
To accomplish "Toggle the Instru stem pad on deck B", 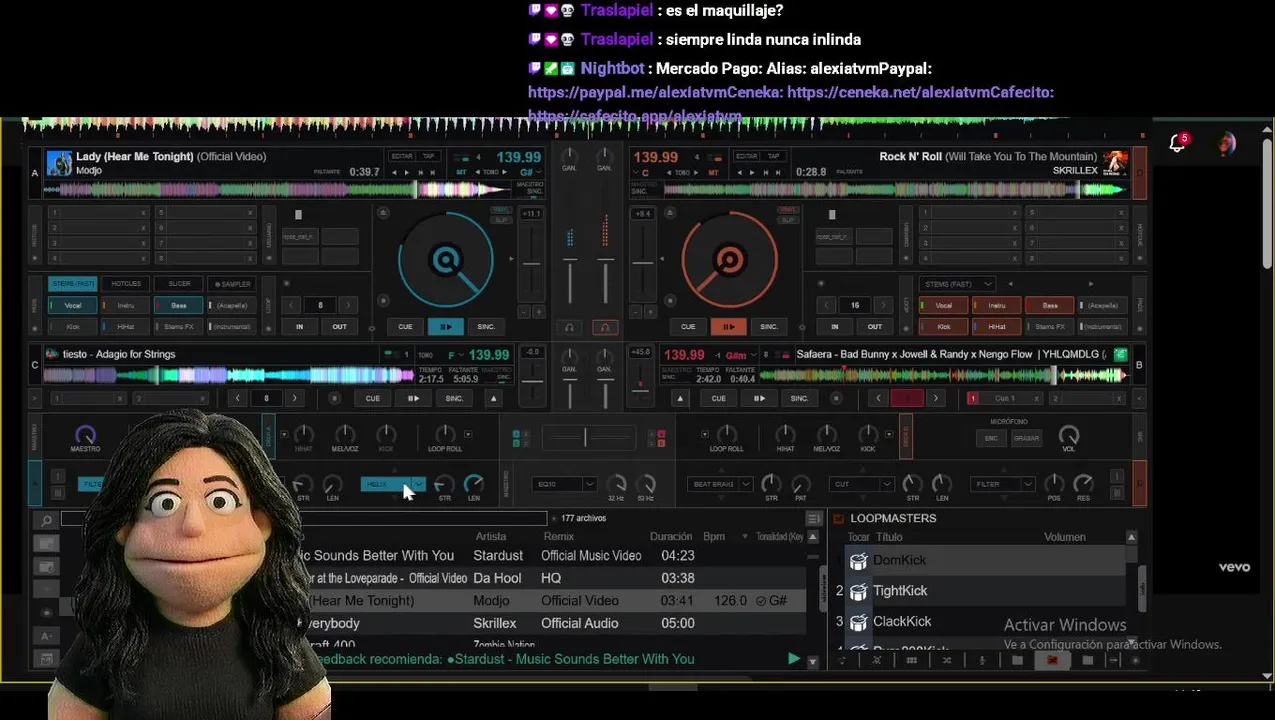I will coord(997,306).
